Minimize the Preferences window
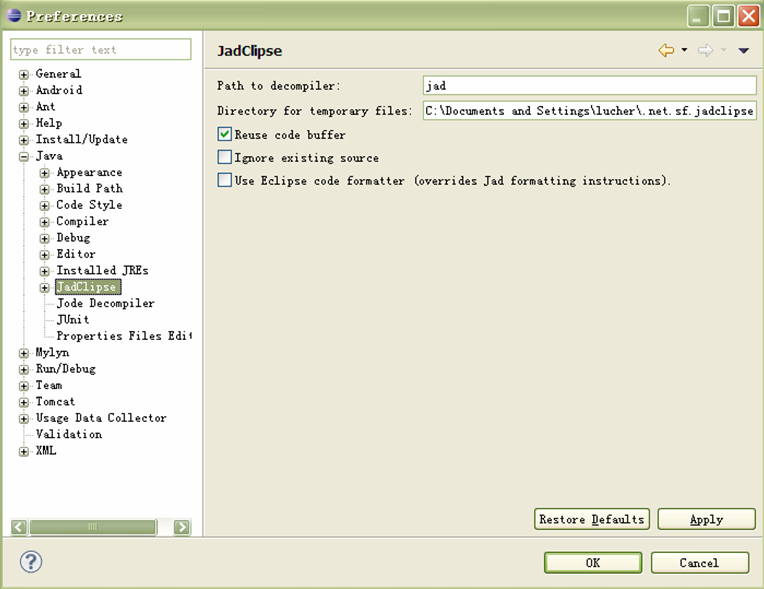The height and width of the screenshot is (589, 764). coord(698,16)
